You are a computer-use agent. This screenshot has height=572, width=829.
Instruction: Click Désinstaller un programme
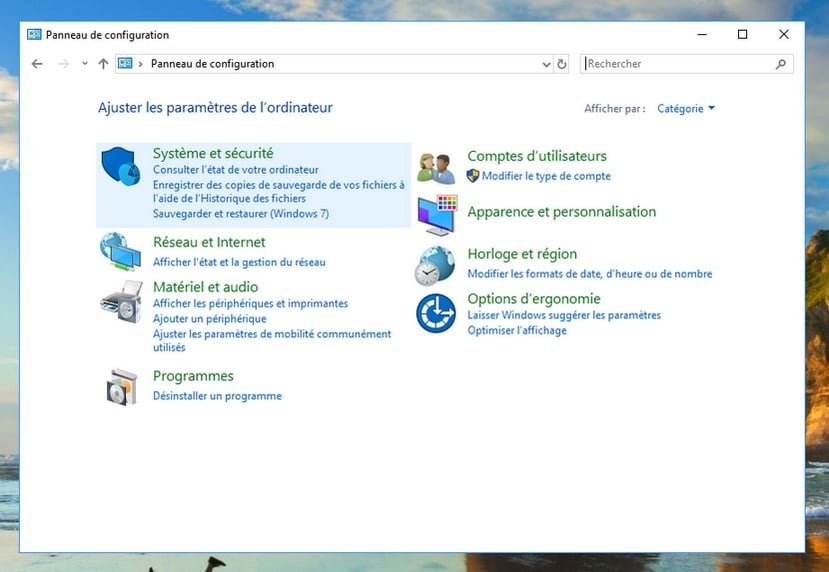[217, 396]
